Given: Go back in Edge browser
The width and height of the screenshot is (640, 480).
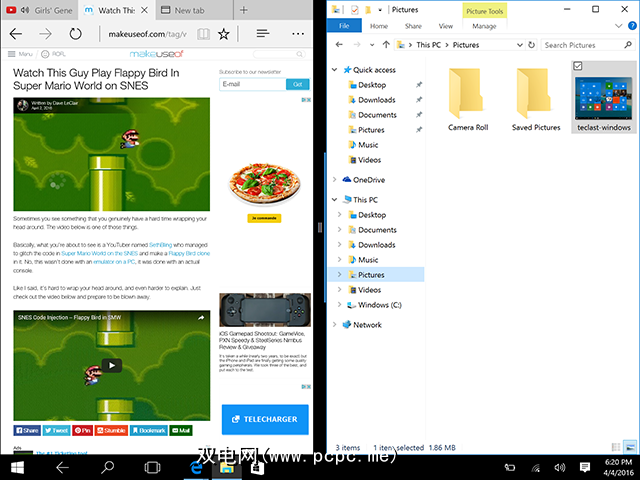Looking at the screenshot, I should point(16,34).
